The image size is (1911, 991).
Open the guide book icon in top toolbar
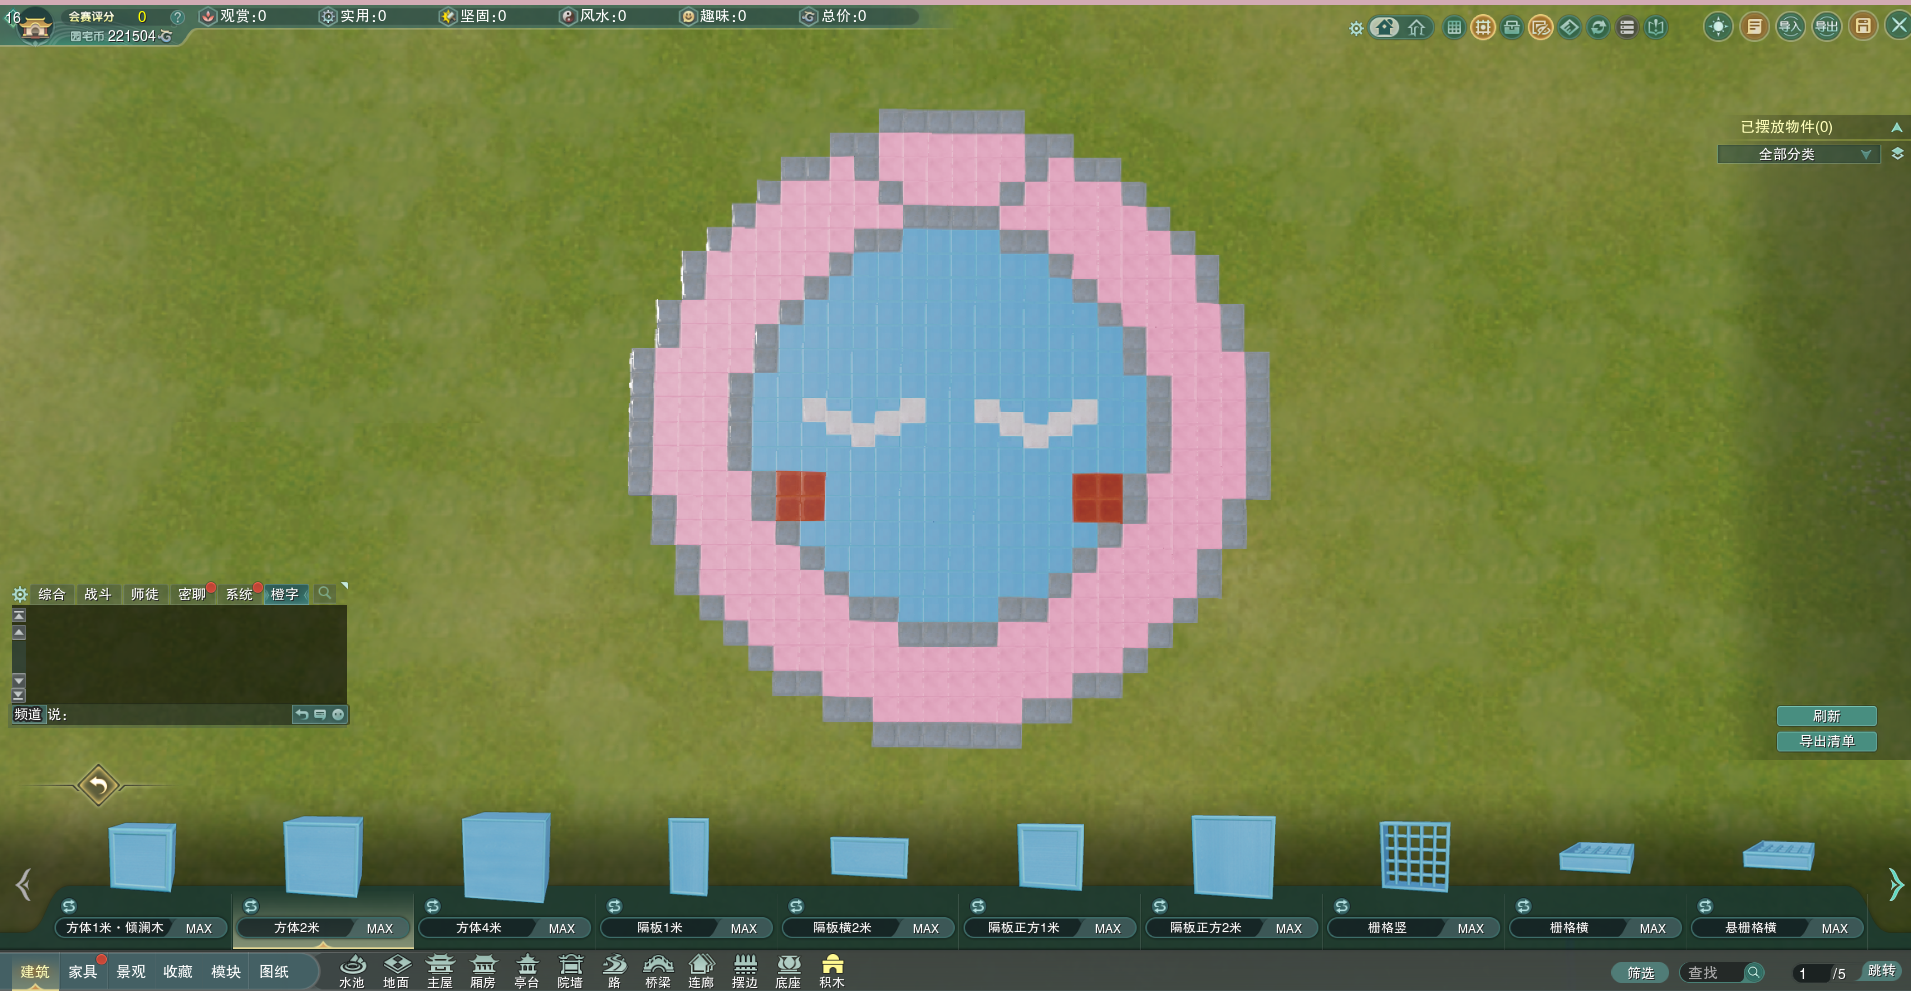pos(1656,28)
